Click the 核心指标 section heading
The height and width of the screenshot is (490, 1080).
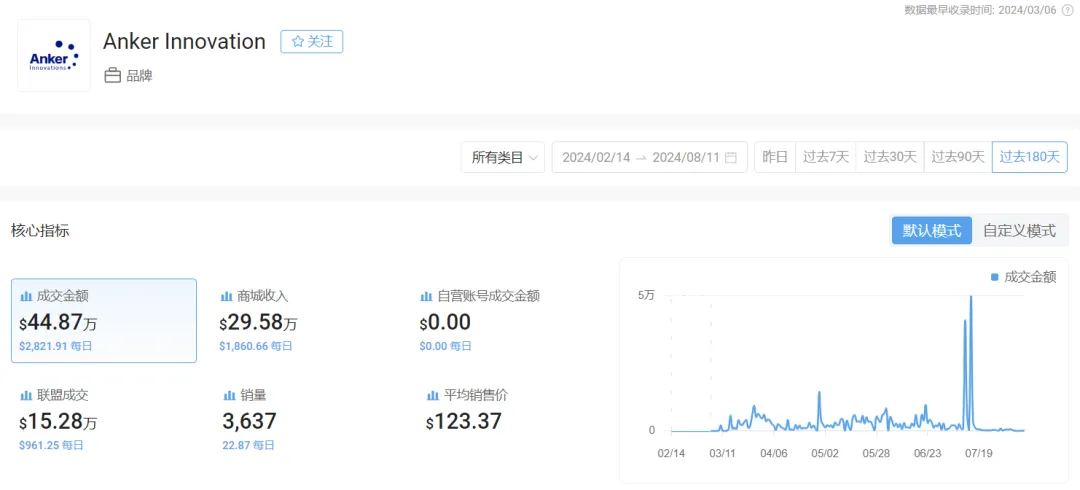40,231
